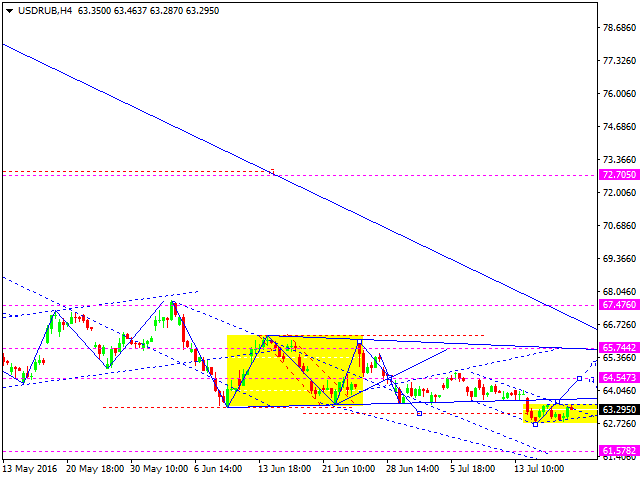
Task: Select the 61.5782 magenta price label
Action: coord(619,451)
